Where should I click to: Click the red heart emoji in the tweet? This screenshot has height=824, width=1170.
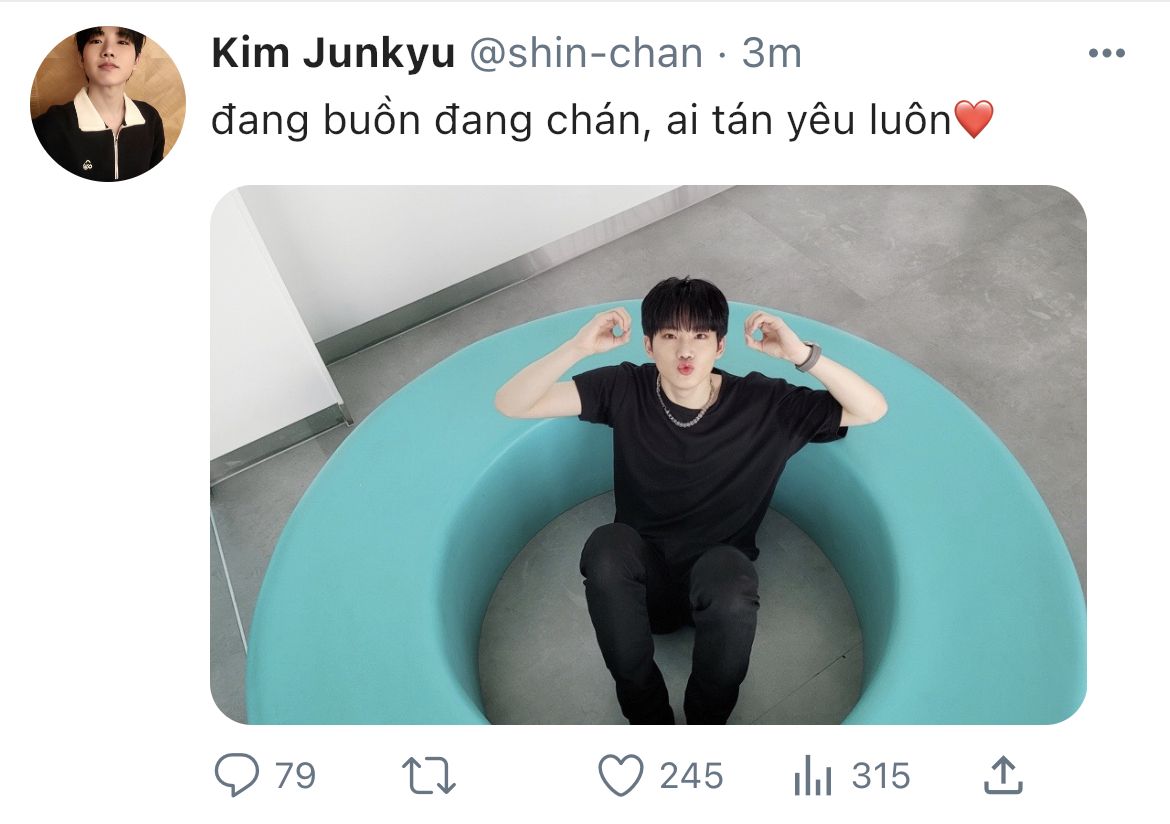(x=974, y=119)
